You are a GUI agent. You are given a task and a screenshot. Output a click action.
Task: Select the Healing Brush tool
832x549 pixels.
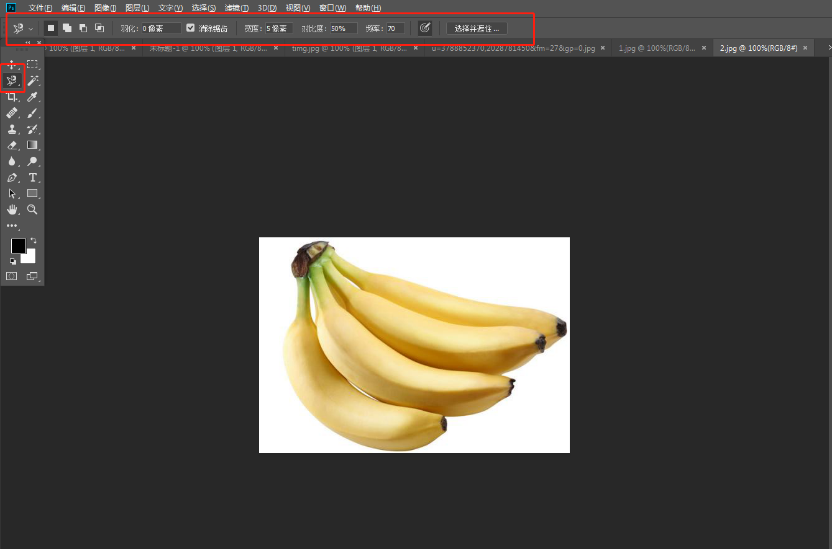[12, 113]
